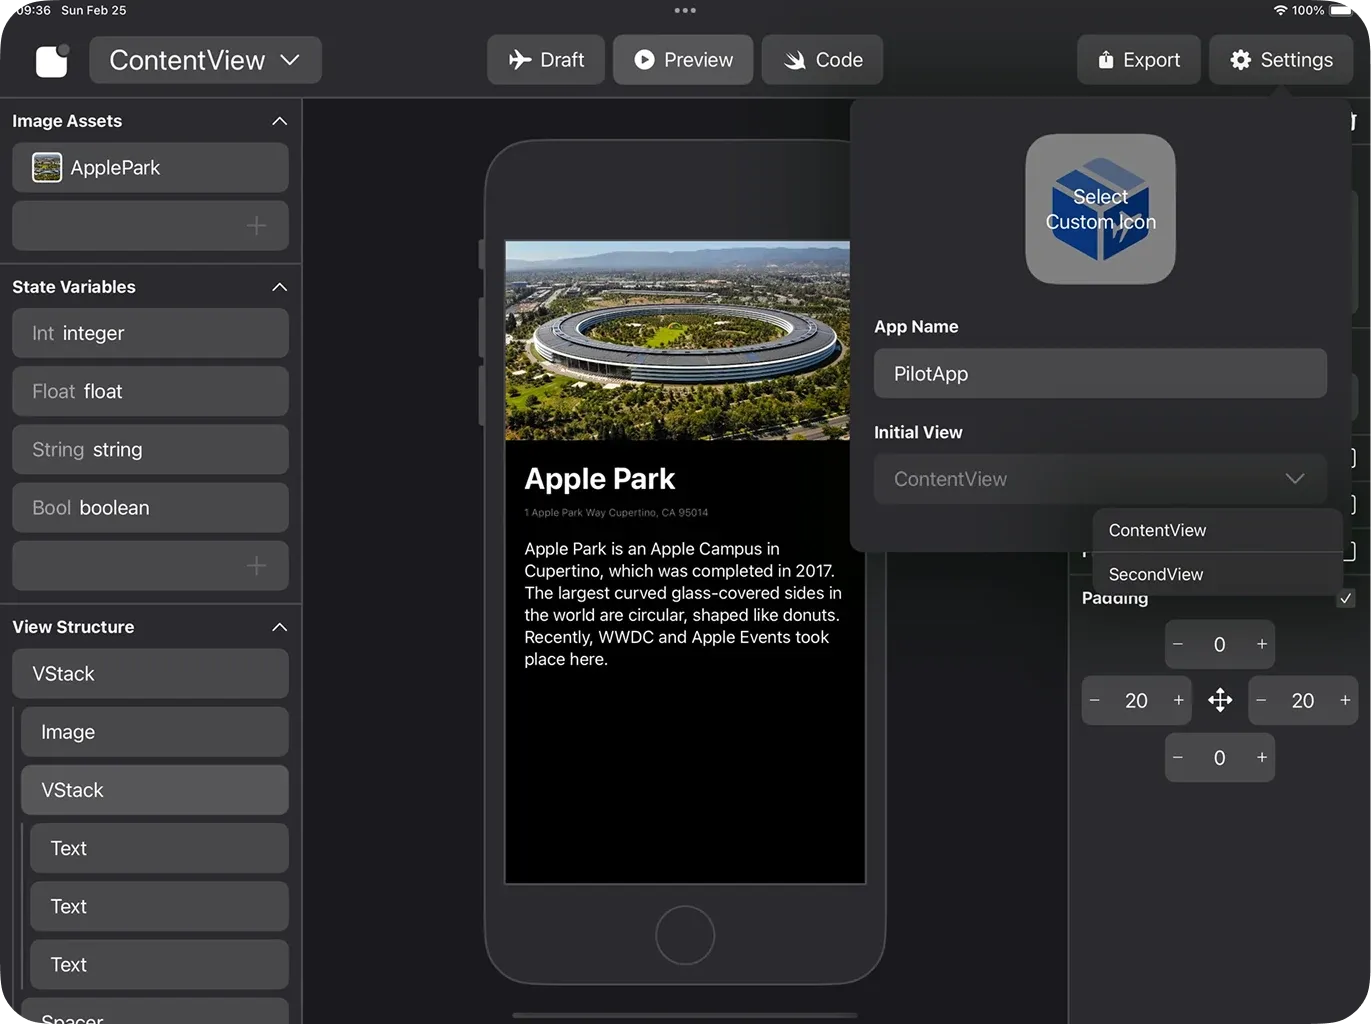Collapse the State Variables section
1371x1024 pixels.
point(279,287)
